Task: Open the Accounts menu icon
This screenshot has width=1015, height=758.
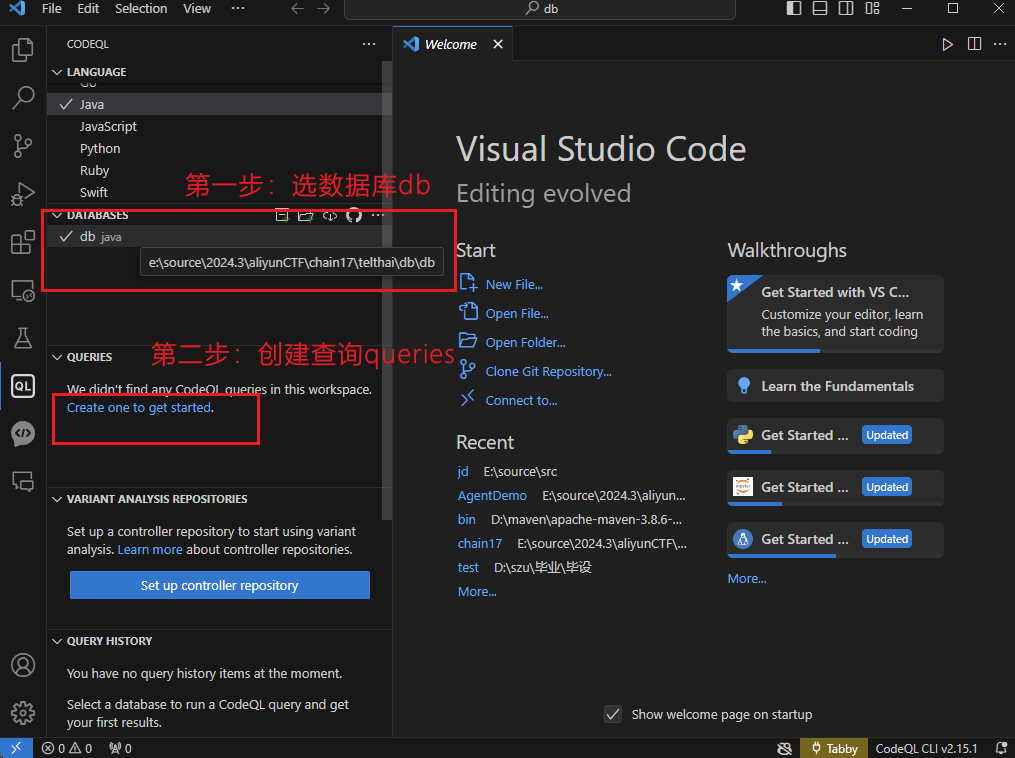Action: click(x=23, y=665)
